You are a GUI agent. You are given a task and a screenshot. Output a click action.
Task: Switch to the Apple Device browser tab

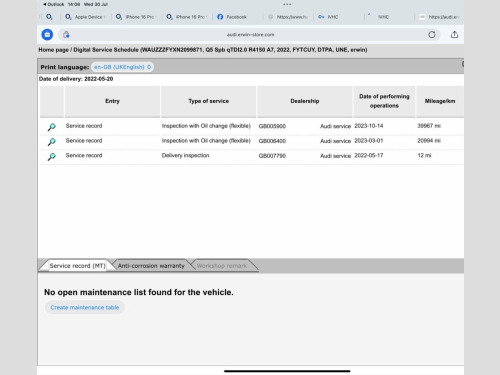86,17
